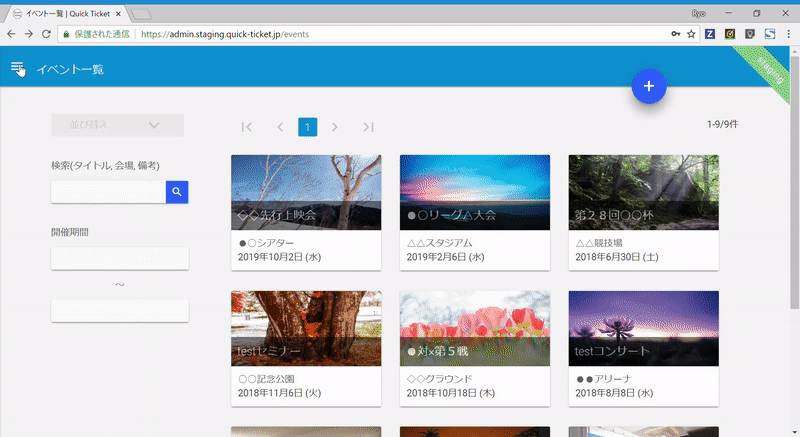Click the date 2018年6月30日 (土)
Screen dimensions: 800x437
click(617, 257)
